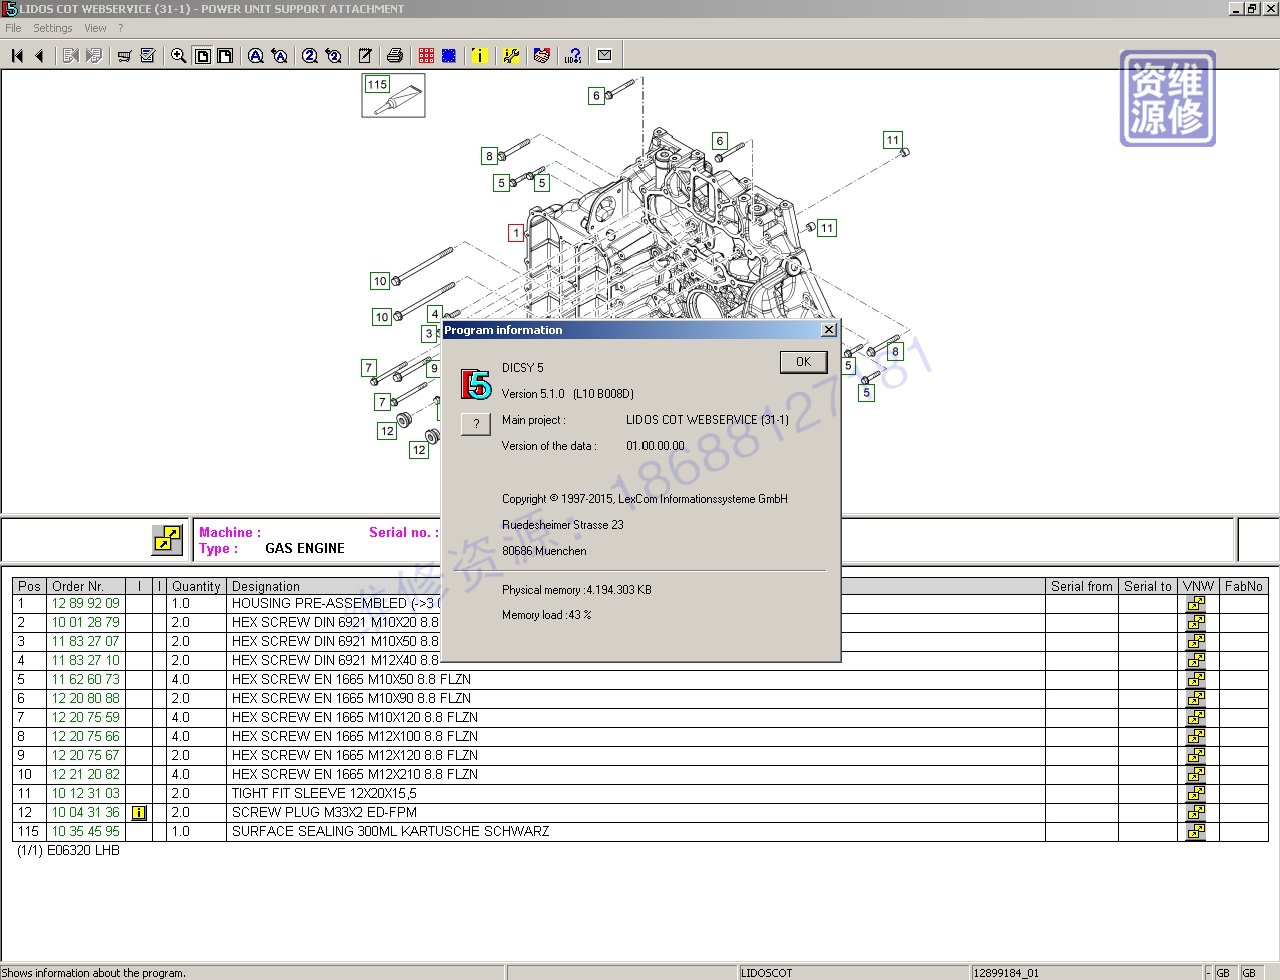
Task: Click the Designation column header
Action: click(636, 586)
